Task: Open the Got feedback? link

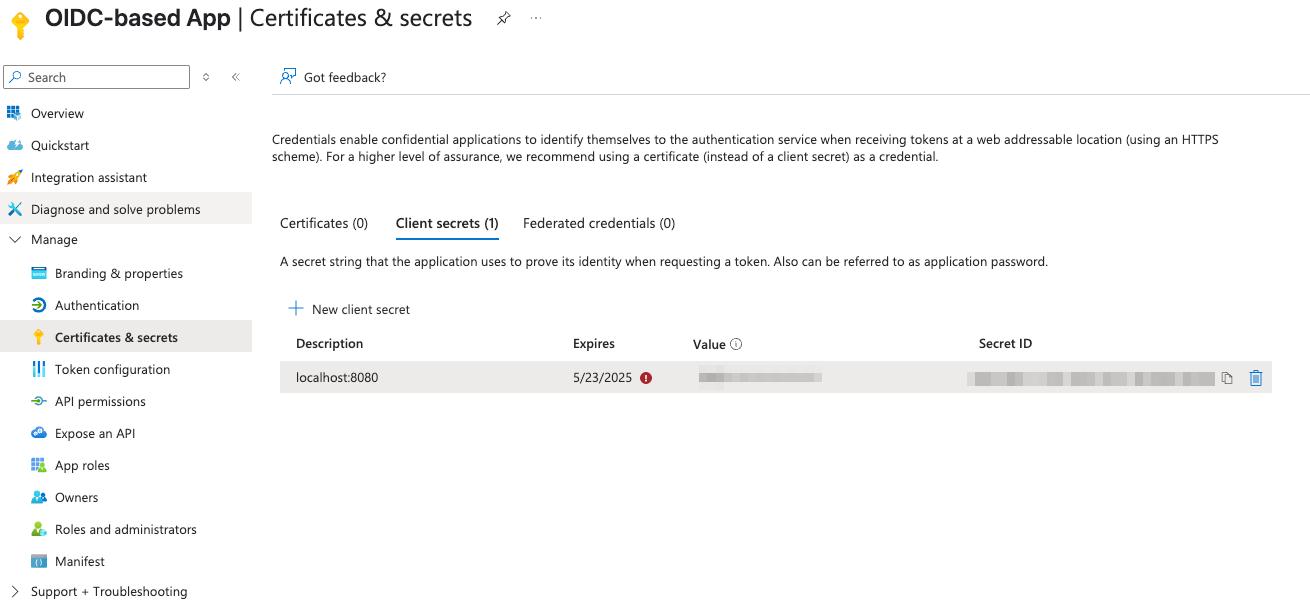Action: (x=344, y=77)
